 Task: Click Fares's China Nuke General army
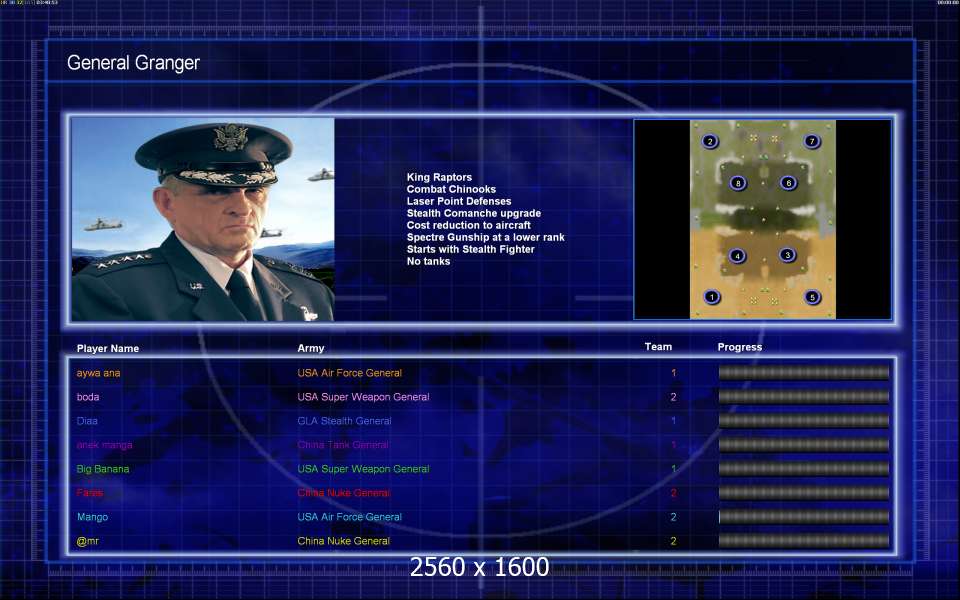click(x=343, y=493)
